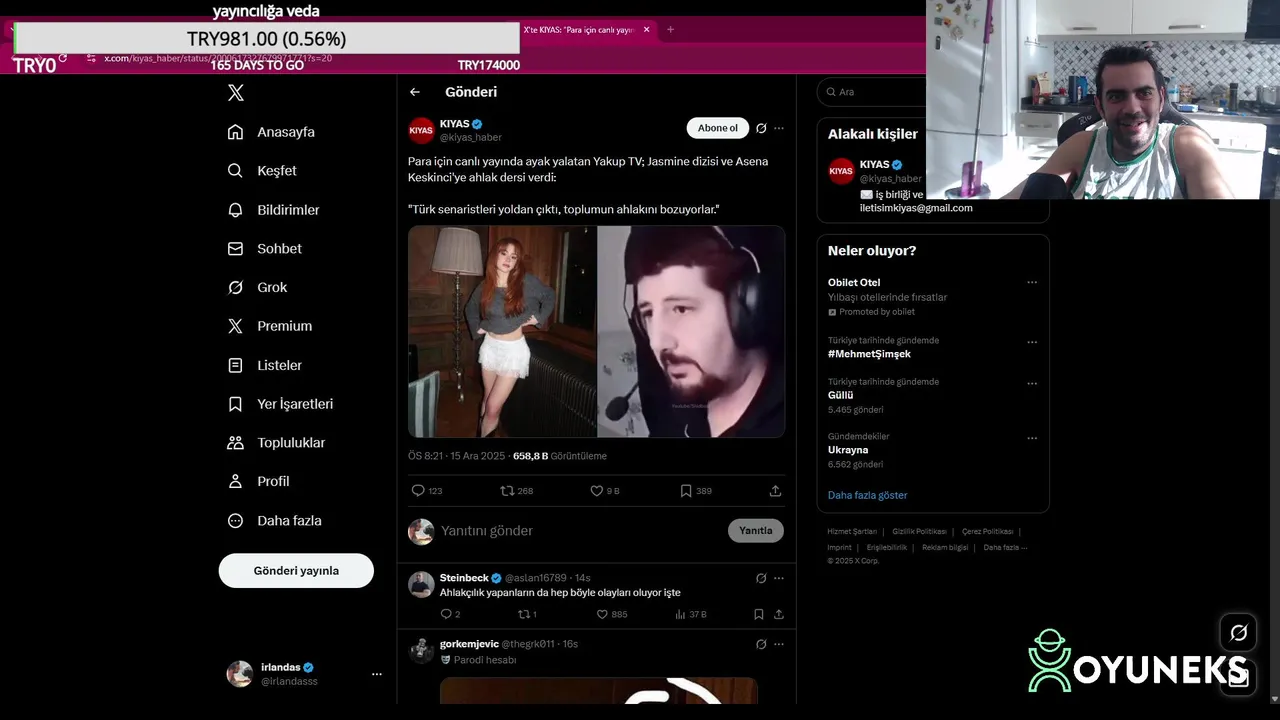Open more options for #MehmetŞimşek trend

point(1032,342)
